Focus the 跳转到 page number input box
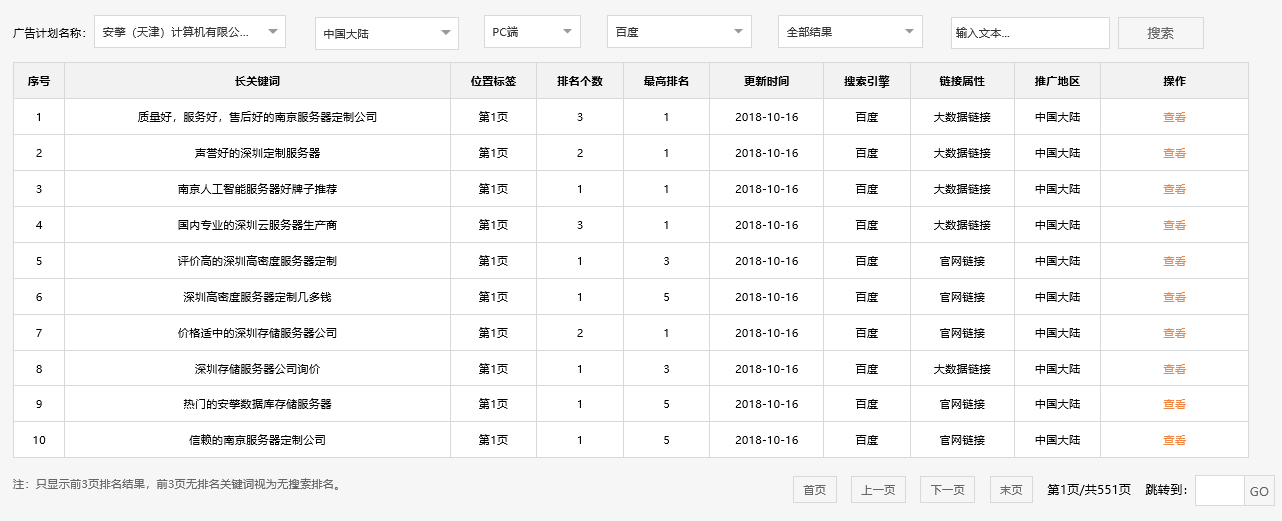The height and width of the screenshot is (521, 1282). coord(1219,490)
